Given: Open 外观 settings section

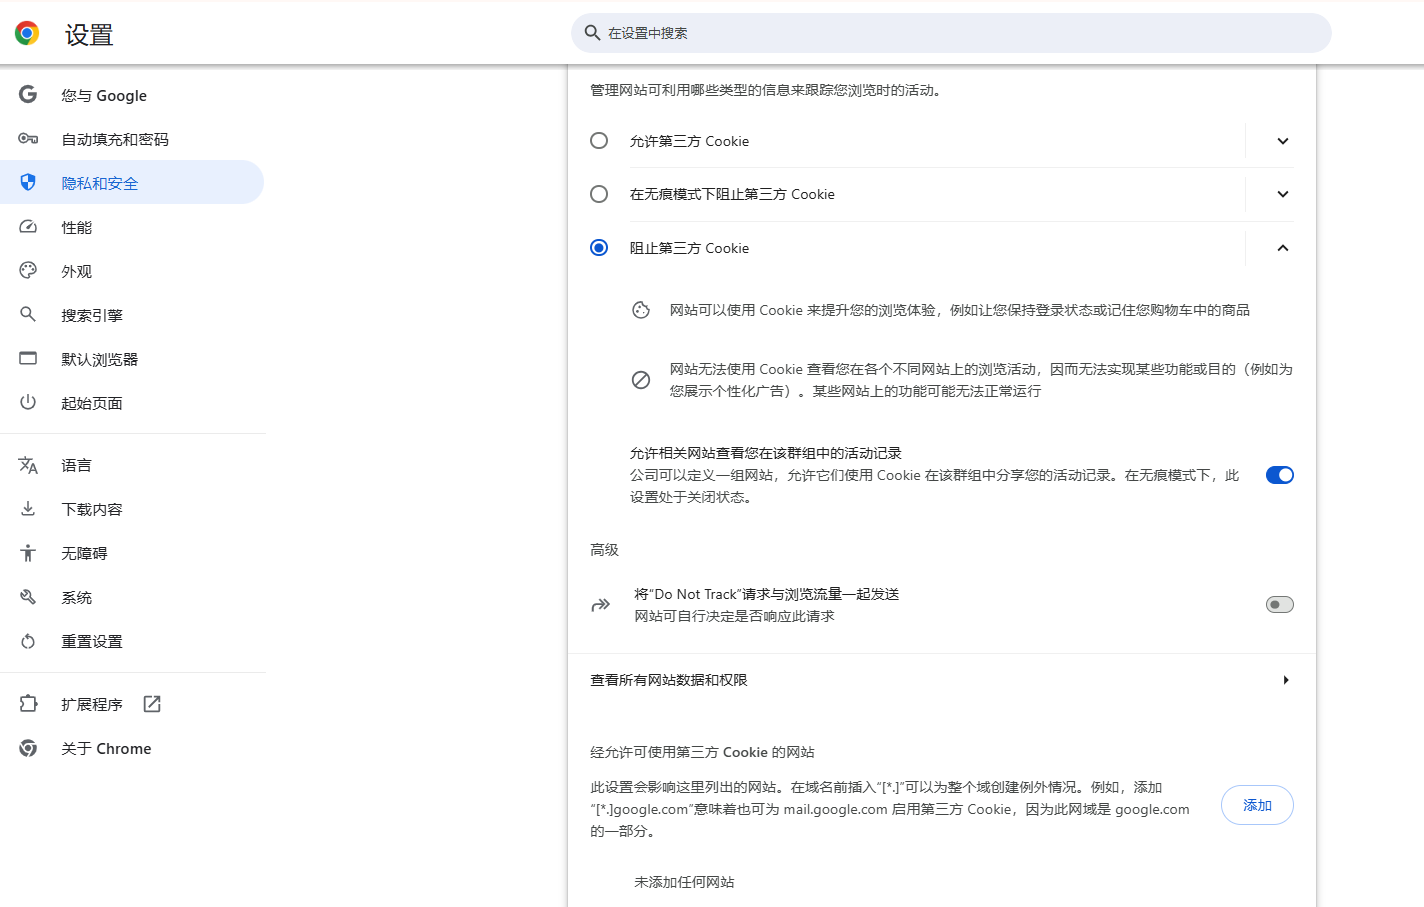Looking at the screenshot, I should point(133,271).
